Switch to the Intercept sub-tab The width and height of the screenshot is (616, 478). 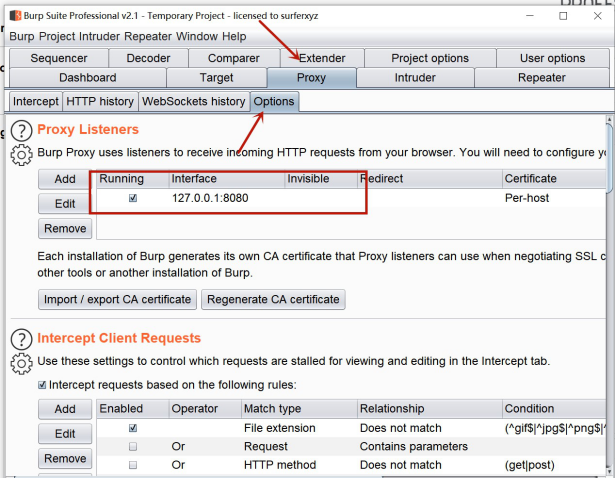35,101
